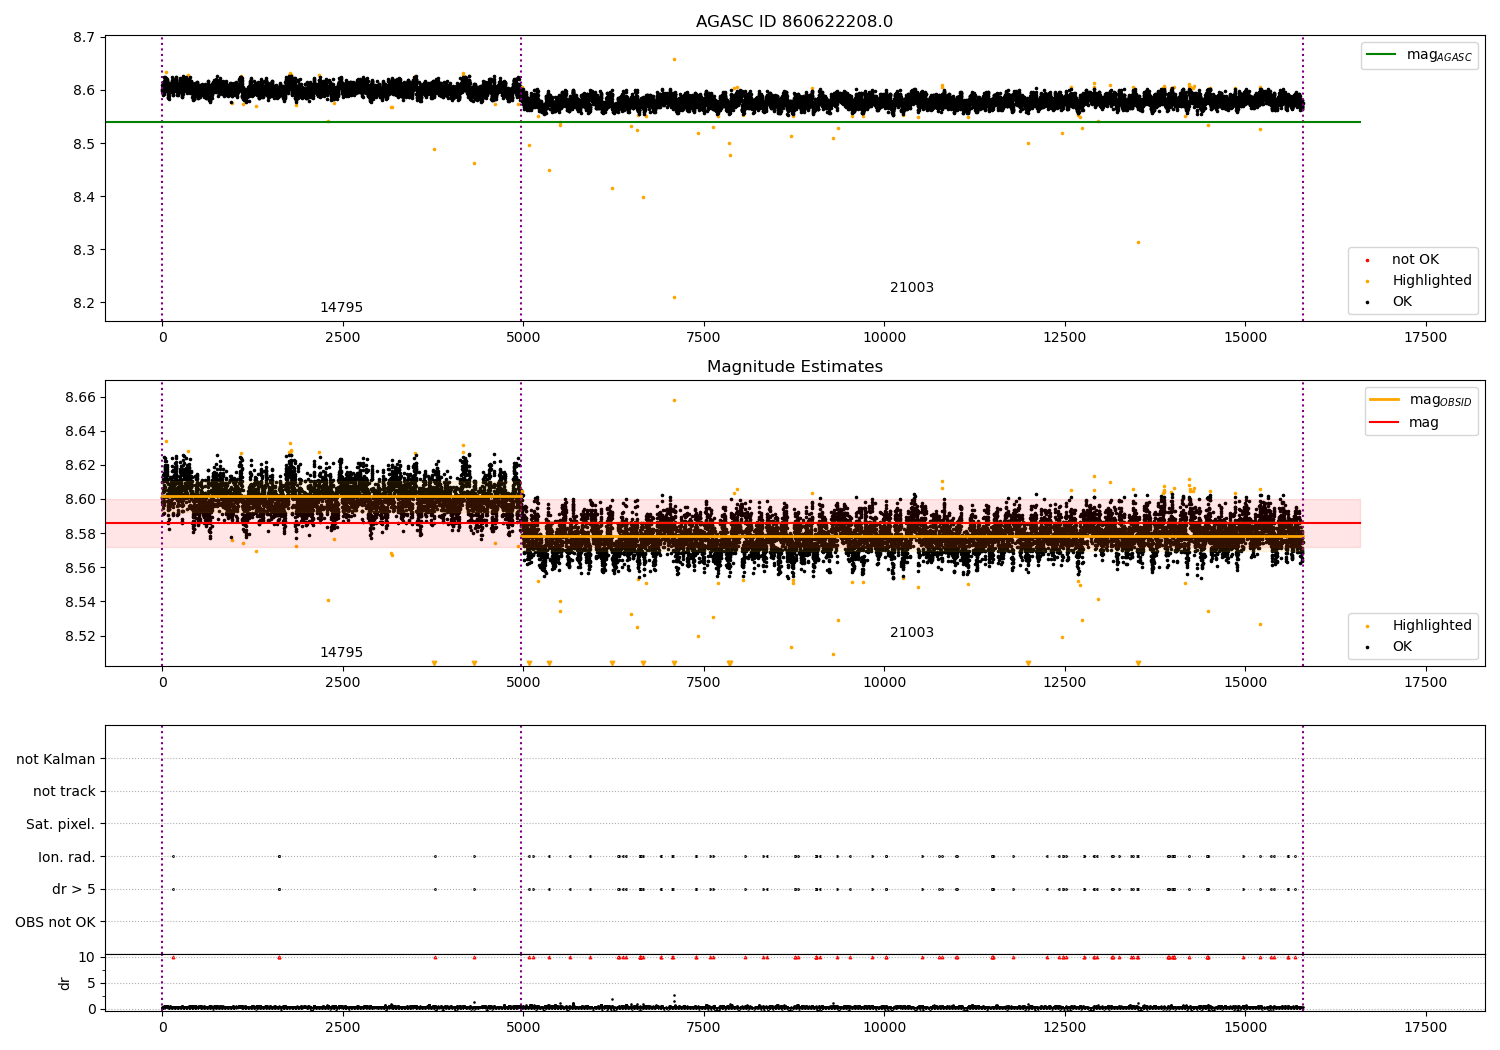Click the 10 tick on the dr axis
This screenshot has width=1500, height=1050.
(x=87, y=957)
